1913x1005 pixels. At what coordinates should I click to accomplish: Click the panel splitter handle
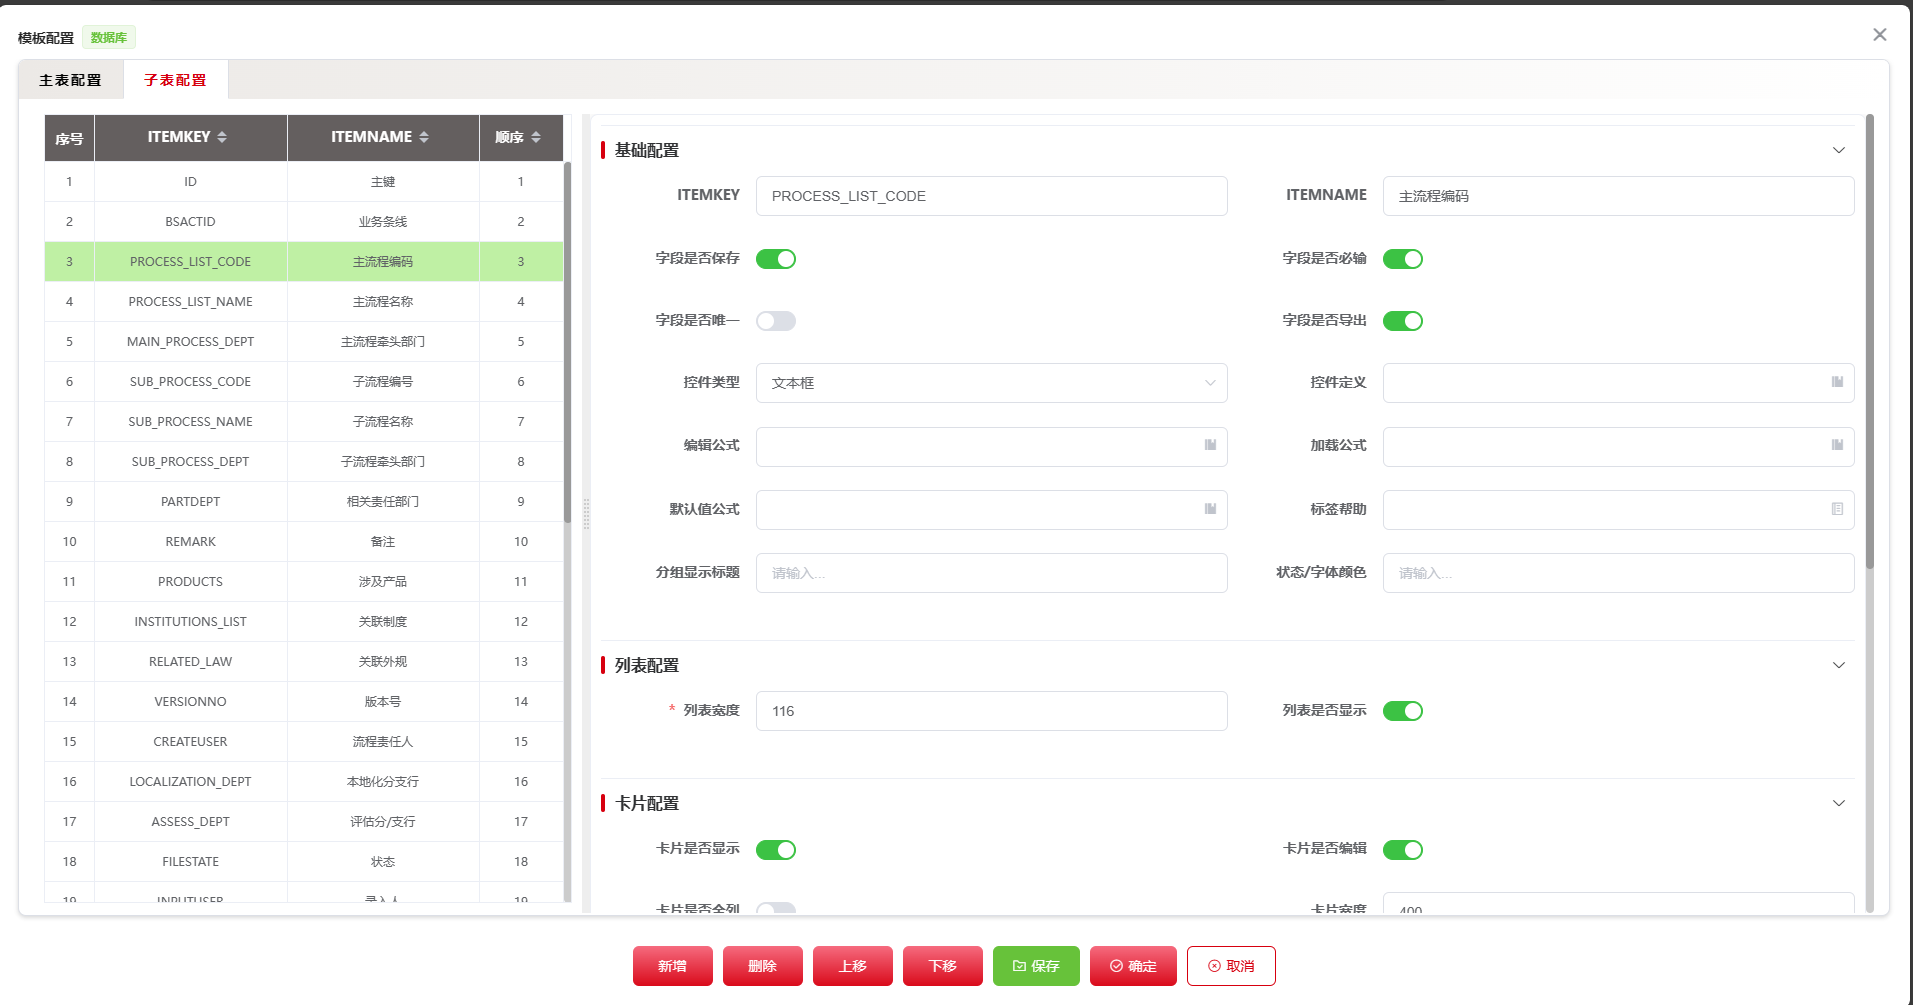tap(586, 513)
